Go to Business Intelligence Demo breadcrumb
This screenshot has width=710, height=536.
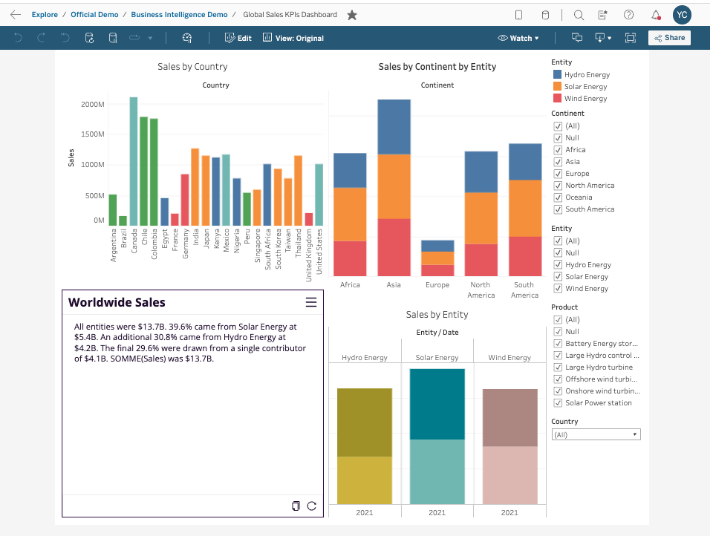(x=179, y=14)
